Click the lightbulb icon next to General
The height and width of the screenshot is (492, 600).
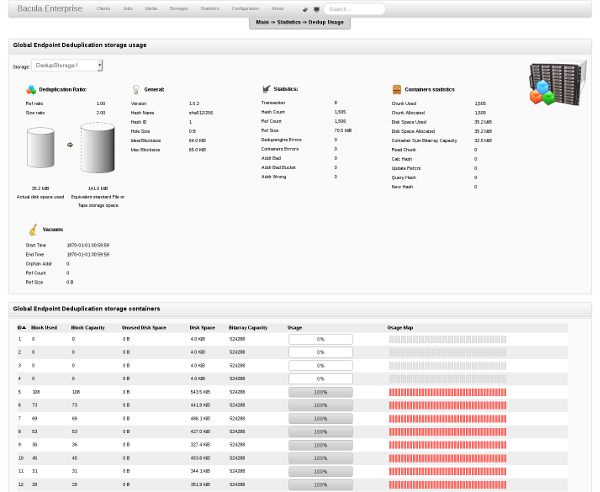pos(136,90)
